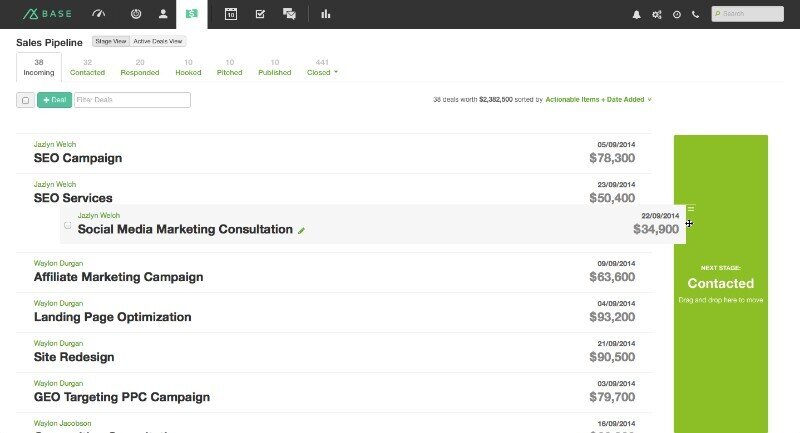Click the pencil icon to edit Social Media deal
This screenshot has height=433, width=800.
[x=302, y=230]
